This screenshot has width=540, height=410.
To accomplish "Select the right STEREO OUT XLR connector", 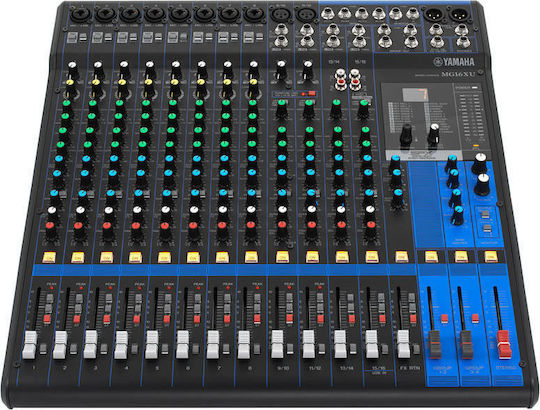I will [459, 15].
